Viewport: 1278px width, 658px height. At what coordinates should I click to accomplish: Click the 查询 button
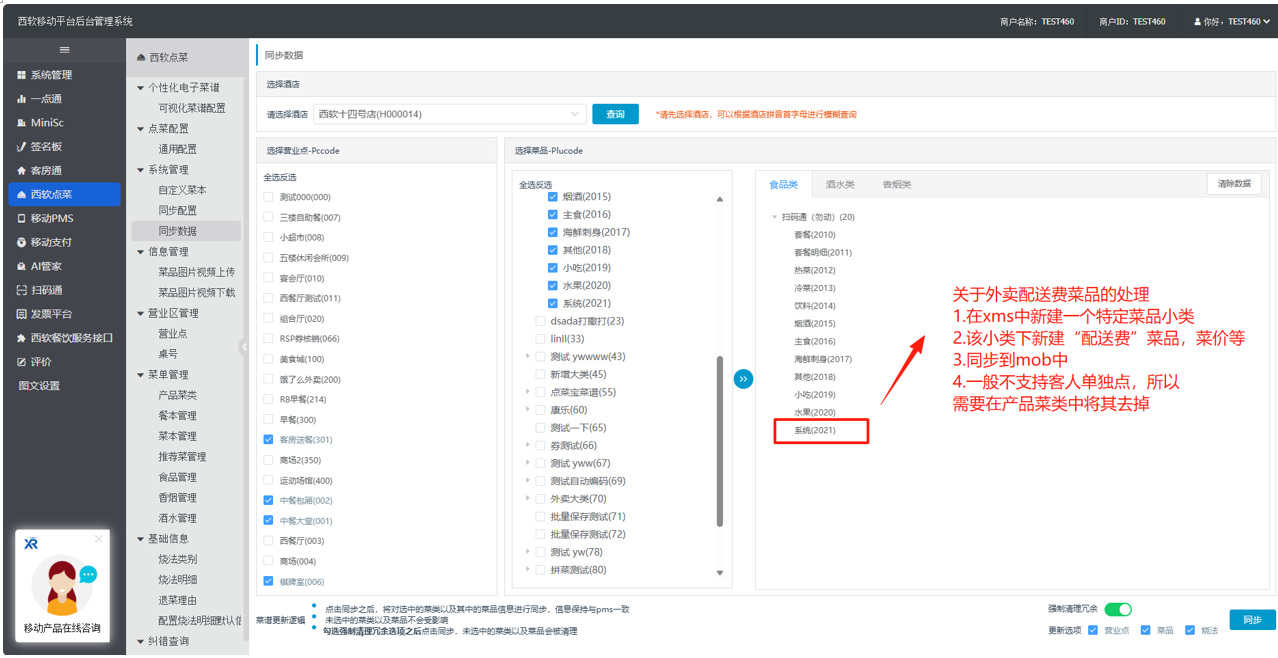point(615,114)
